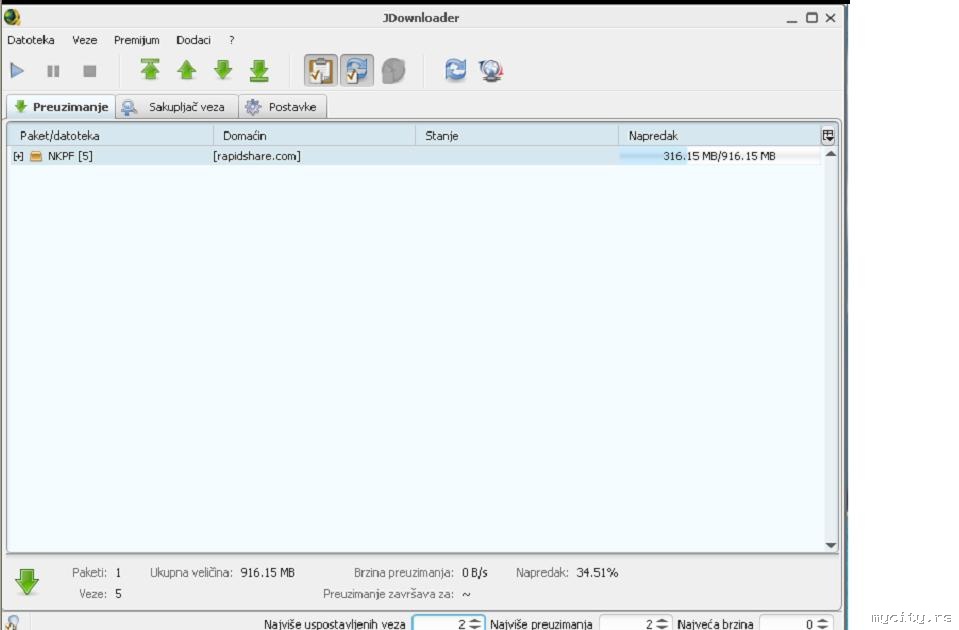This screenshot has height=630, width=959.
Task: Click the [rapidshare.com] host cell
Action: click(257, 156)
